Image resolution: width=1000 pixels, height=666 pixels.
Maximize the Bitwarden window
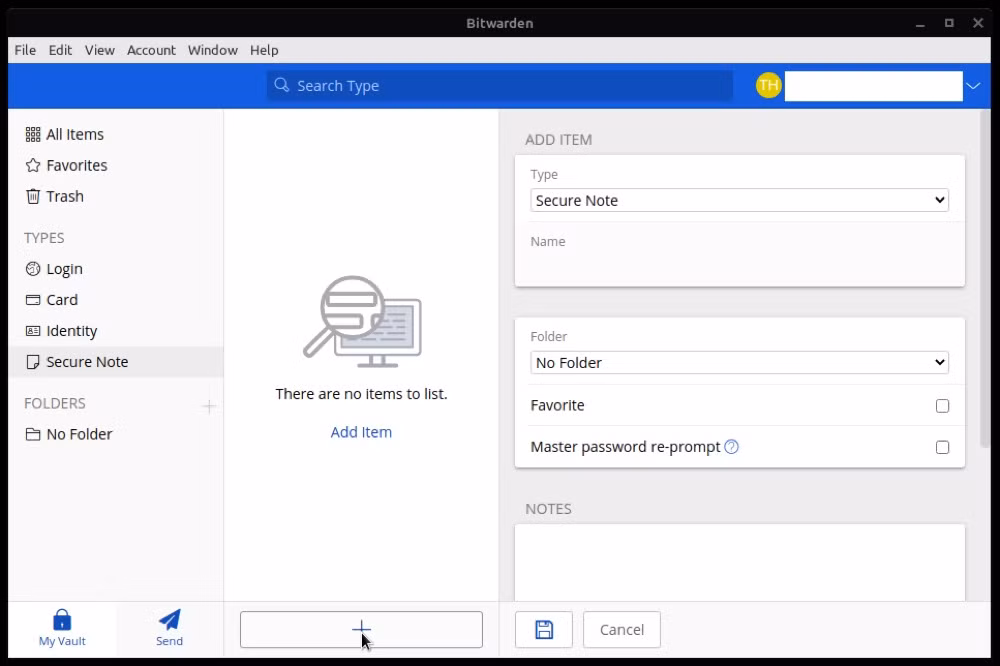point(949,23)
